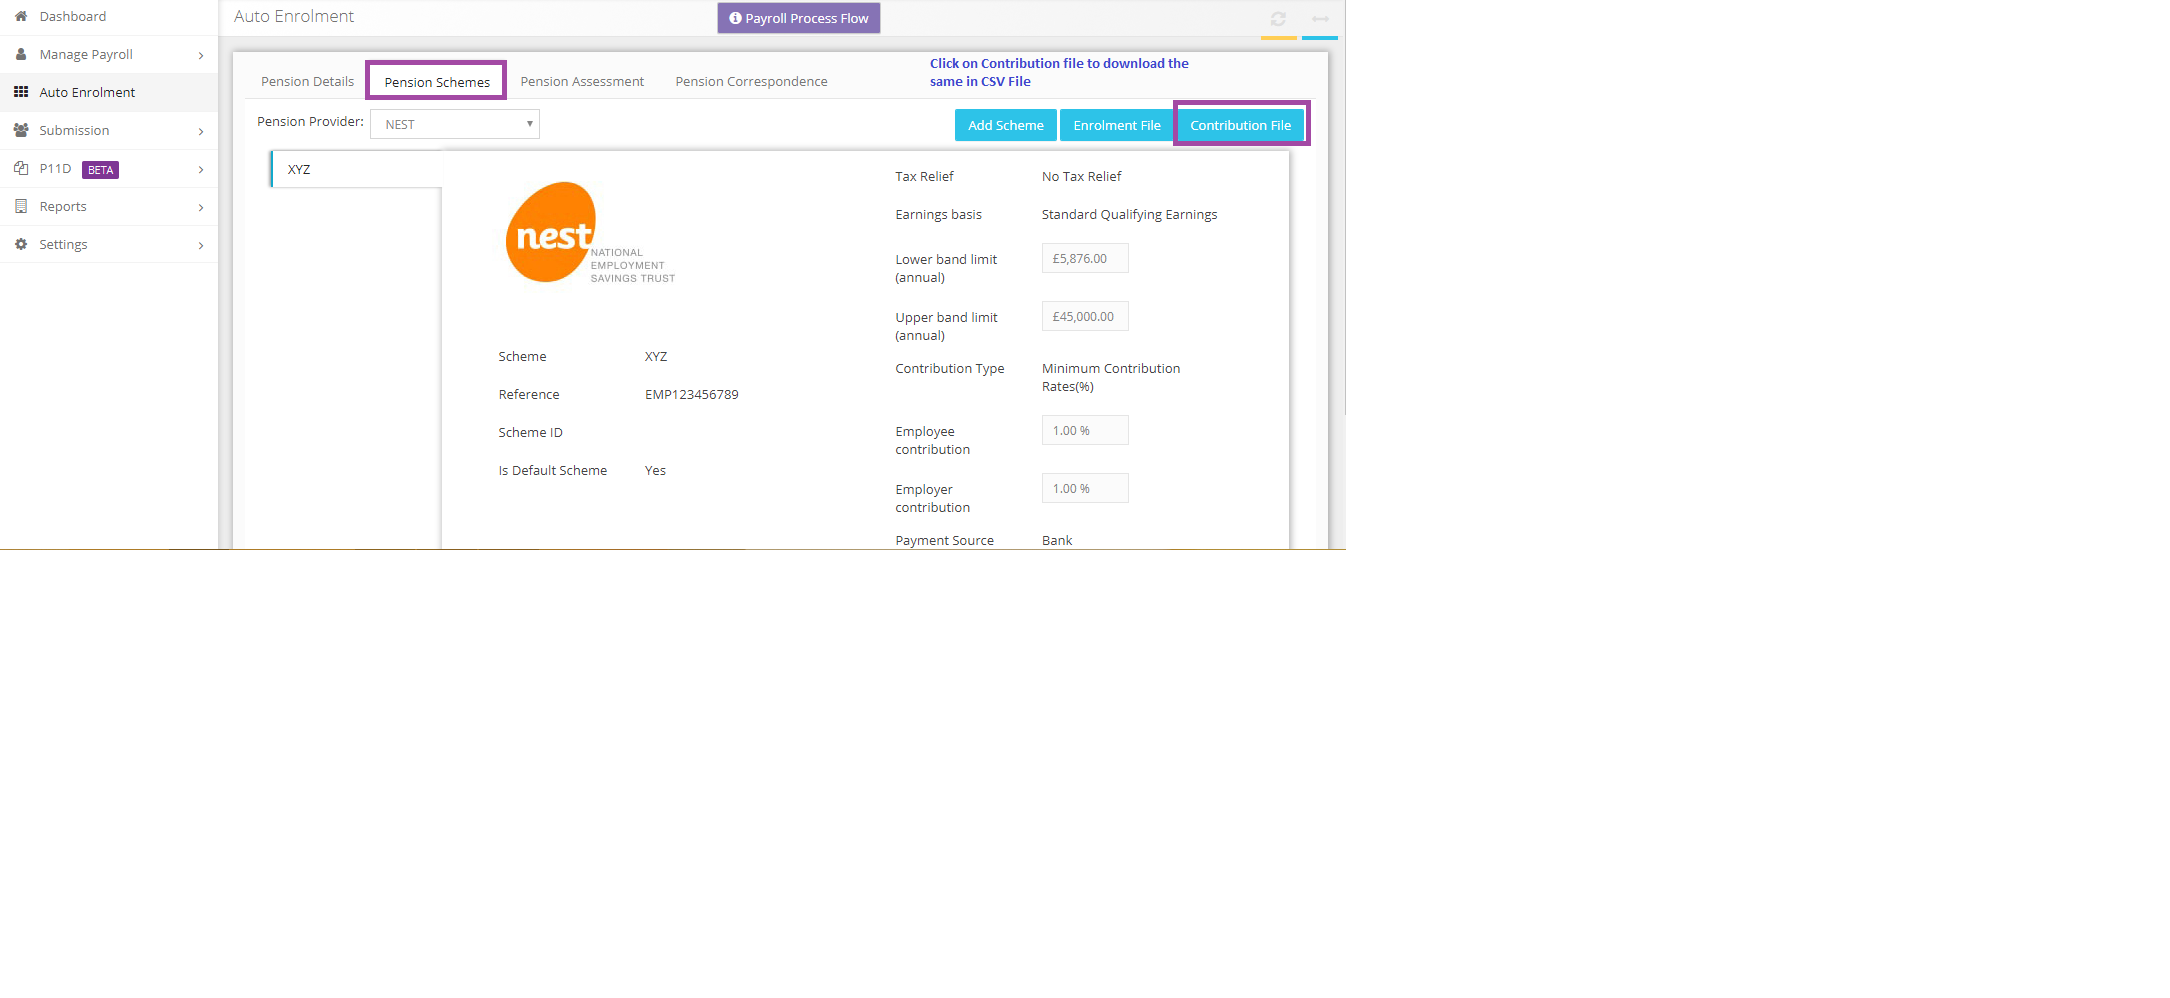The height and width of the screenshot is (998, 2170).
Task: Go to the Pension Correspondence tab
Action: tap(751, 81)
